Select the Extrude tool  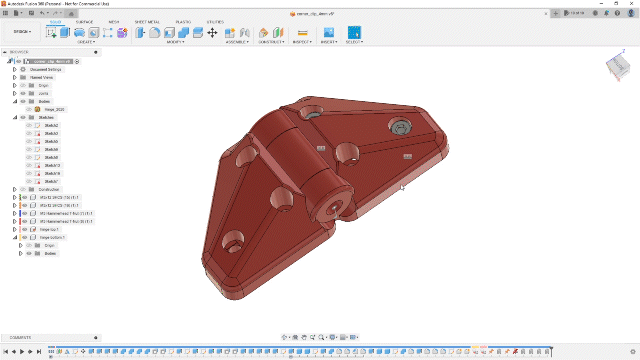[65, 33]
